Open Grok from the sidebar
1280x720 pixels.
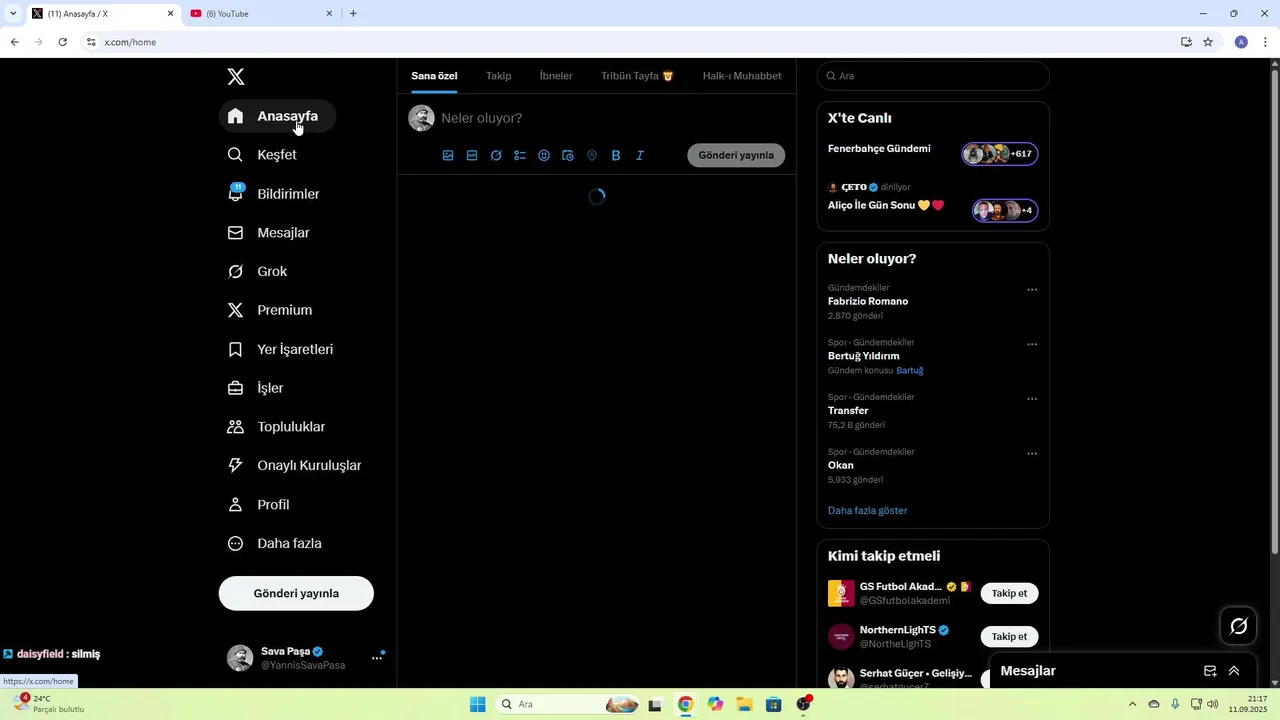[258, 272]
